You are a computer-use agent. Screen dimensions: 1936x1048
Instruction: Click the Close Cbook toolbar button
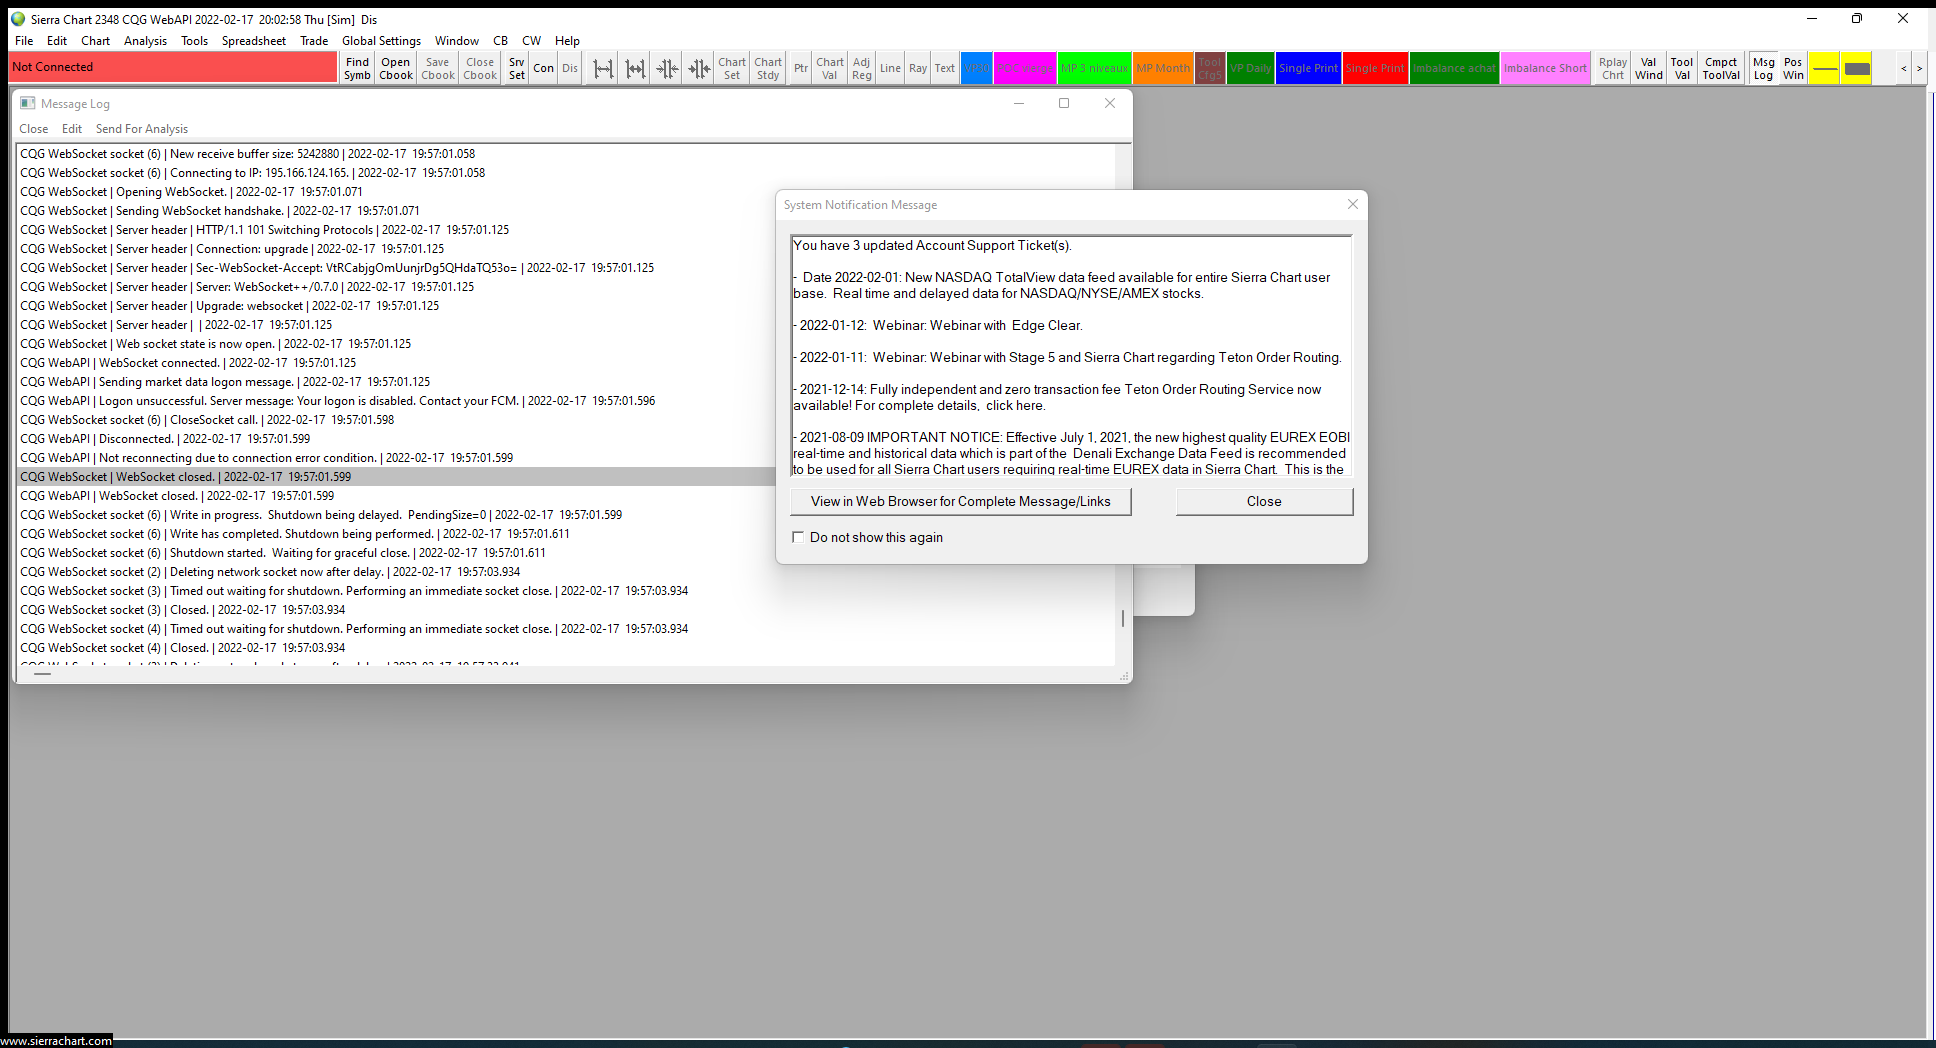[480, 68]
